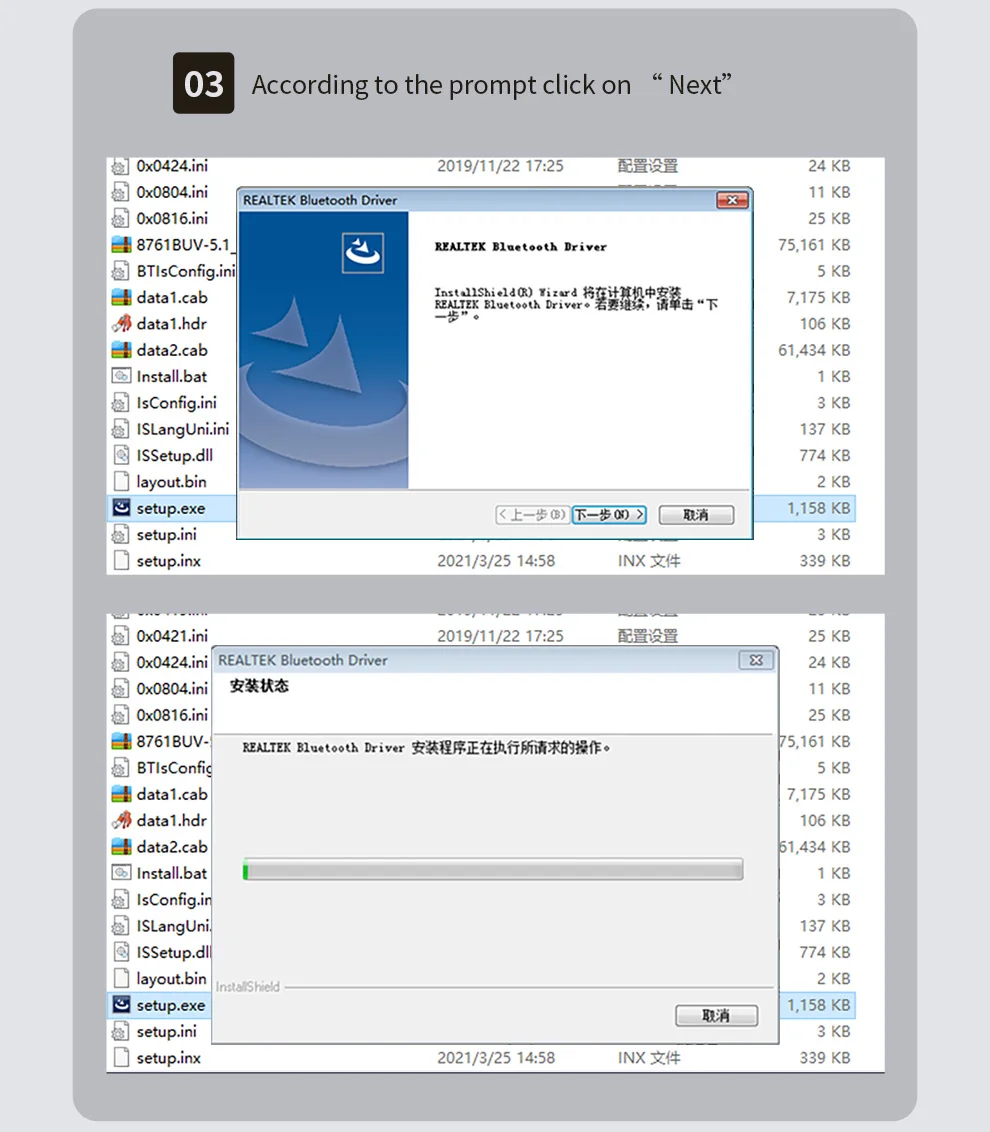Screen dimensions: 990x1132
Task: Click the setup.exe icon behind the welcome wizard
Action: (121, 508)
